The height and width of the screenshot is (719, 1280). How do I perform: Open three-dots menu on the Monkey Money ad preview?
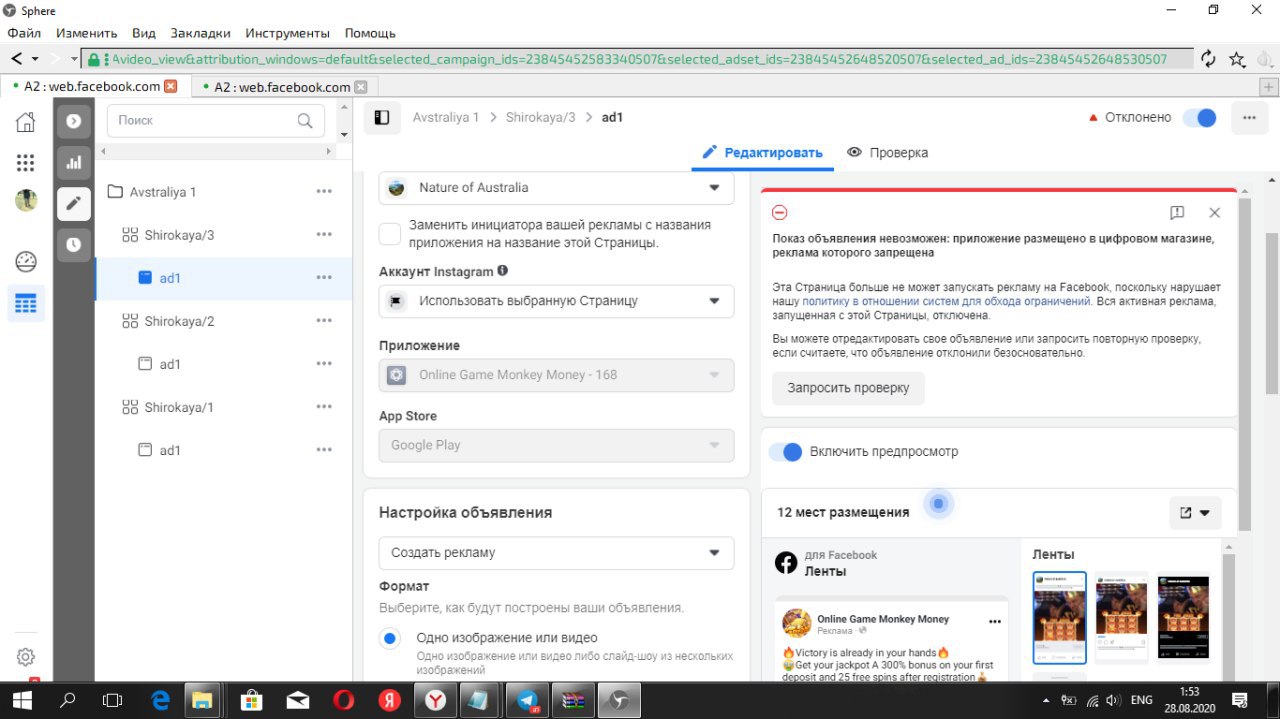tap(994, 621)
